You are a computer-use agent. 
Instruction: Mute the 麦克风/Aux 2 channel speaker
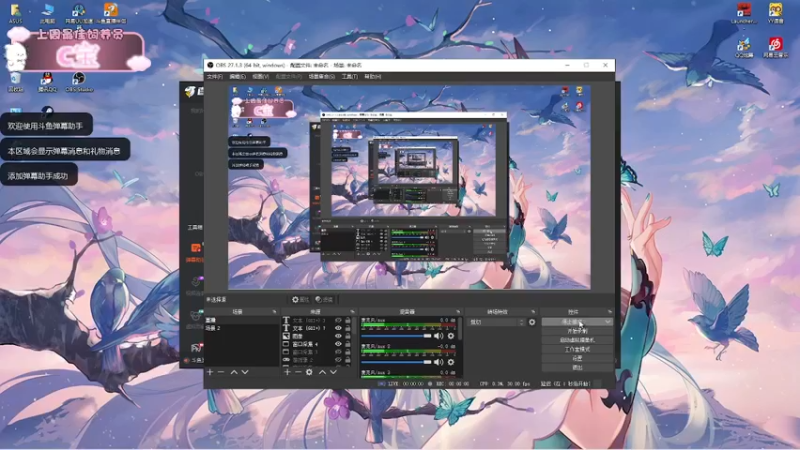[438, 362]
